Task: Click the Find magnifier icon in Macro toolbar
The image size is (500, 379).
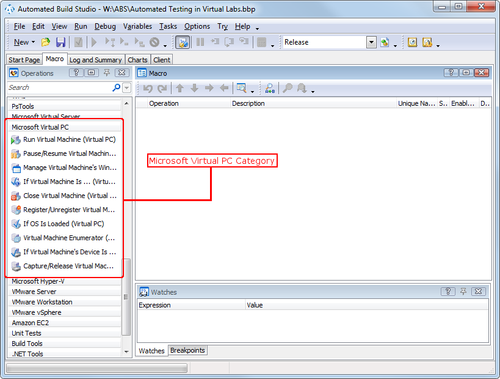Action: (287, 88)
